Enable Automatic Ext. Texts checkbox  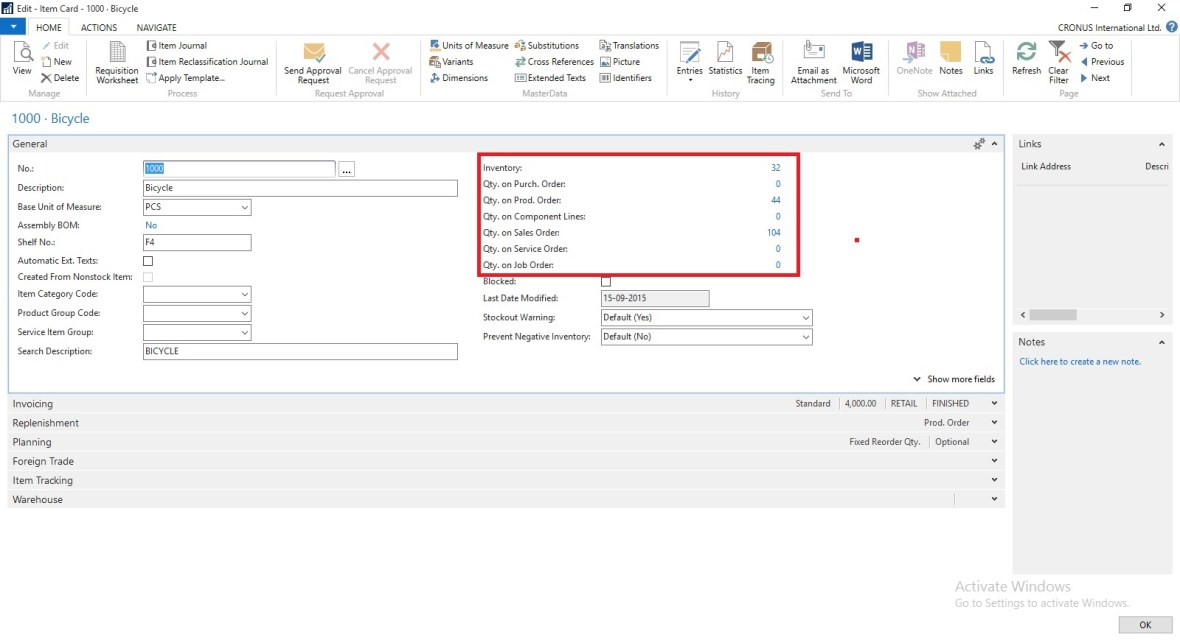(x=149, y=261)
